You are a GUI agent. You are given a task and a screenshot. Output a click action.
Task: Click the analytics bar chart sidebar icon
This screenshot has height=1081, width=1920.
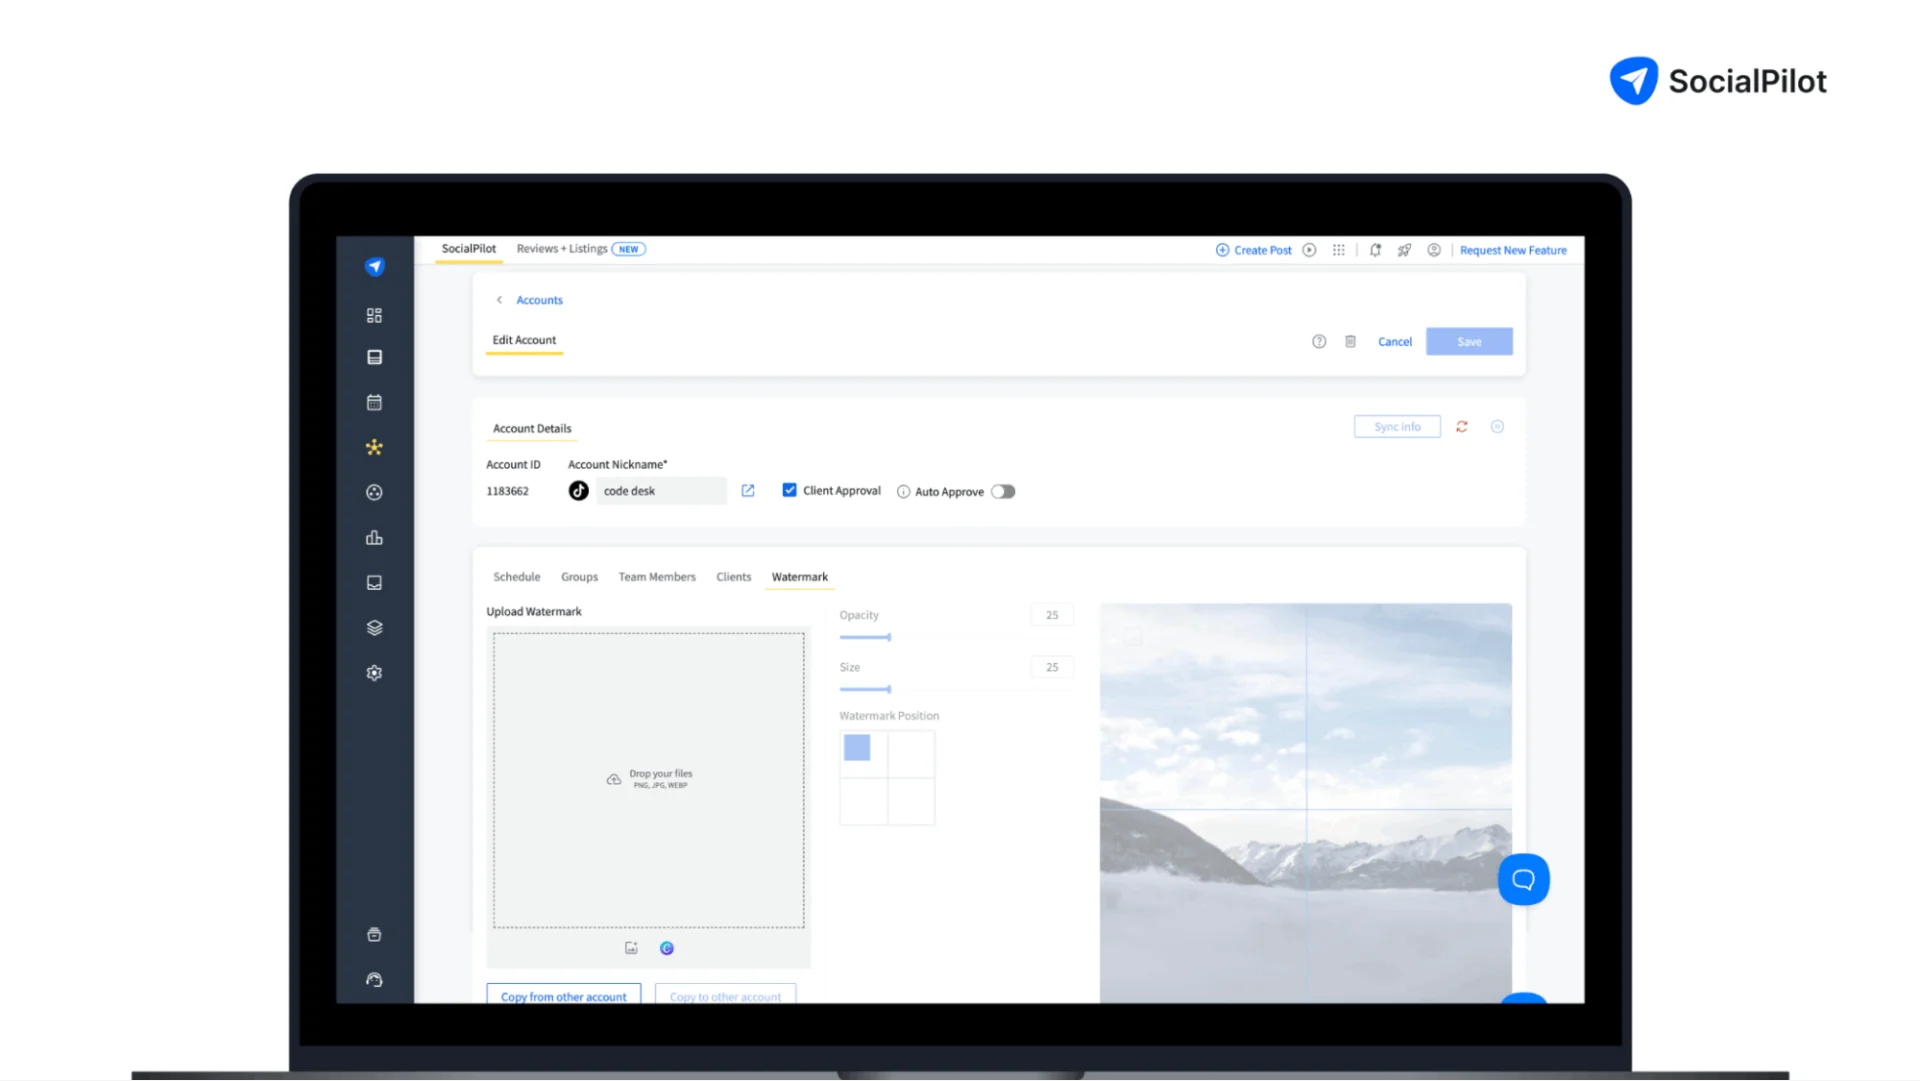(x=374, y=538)
